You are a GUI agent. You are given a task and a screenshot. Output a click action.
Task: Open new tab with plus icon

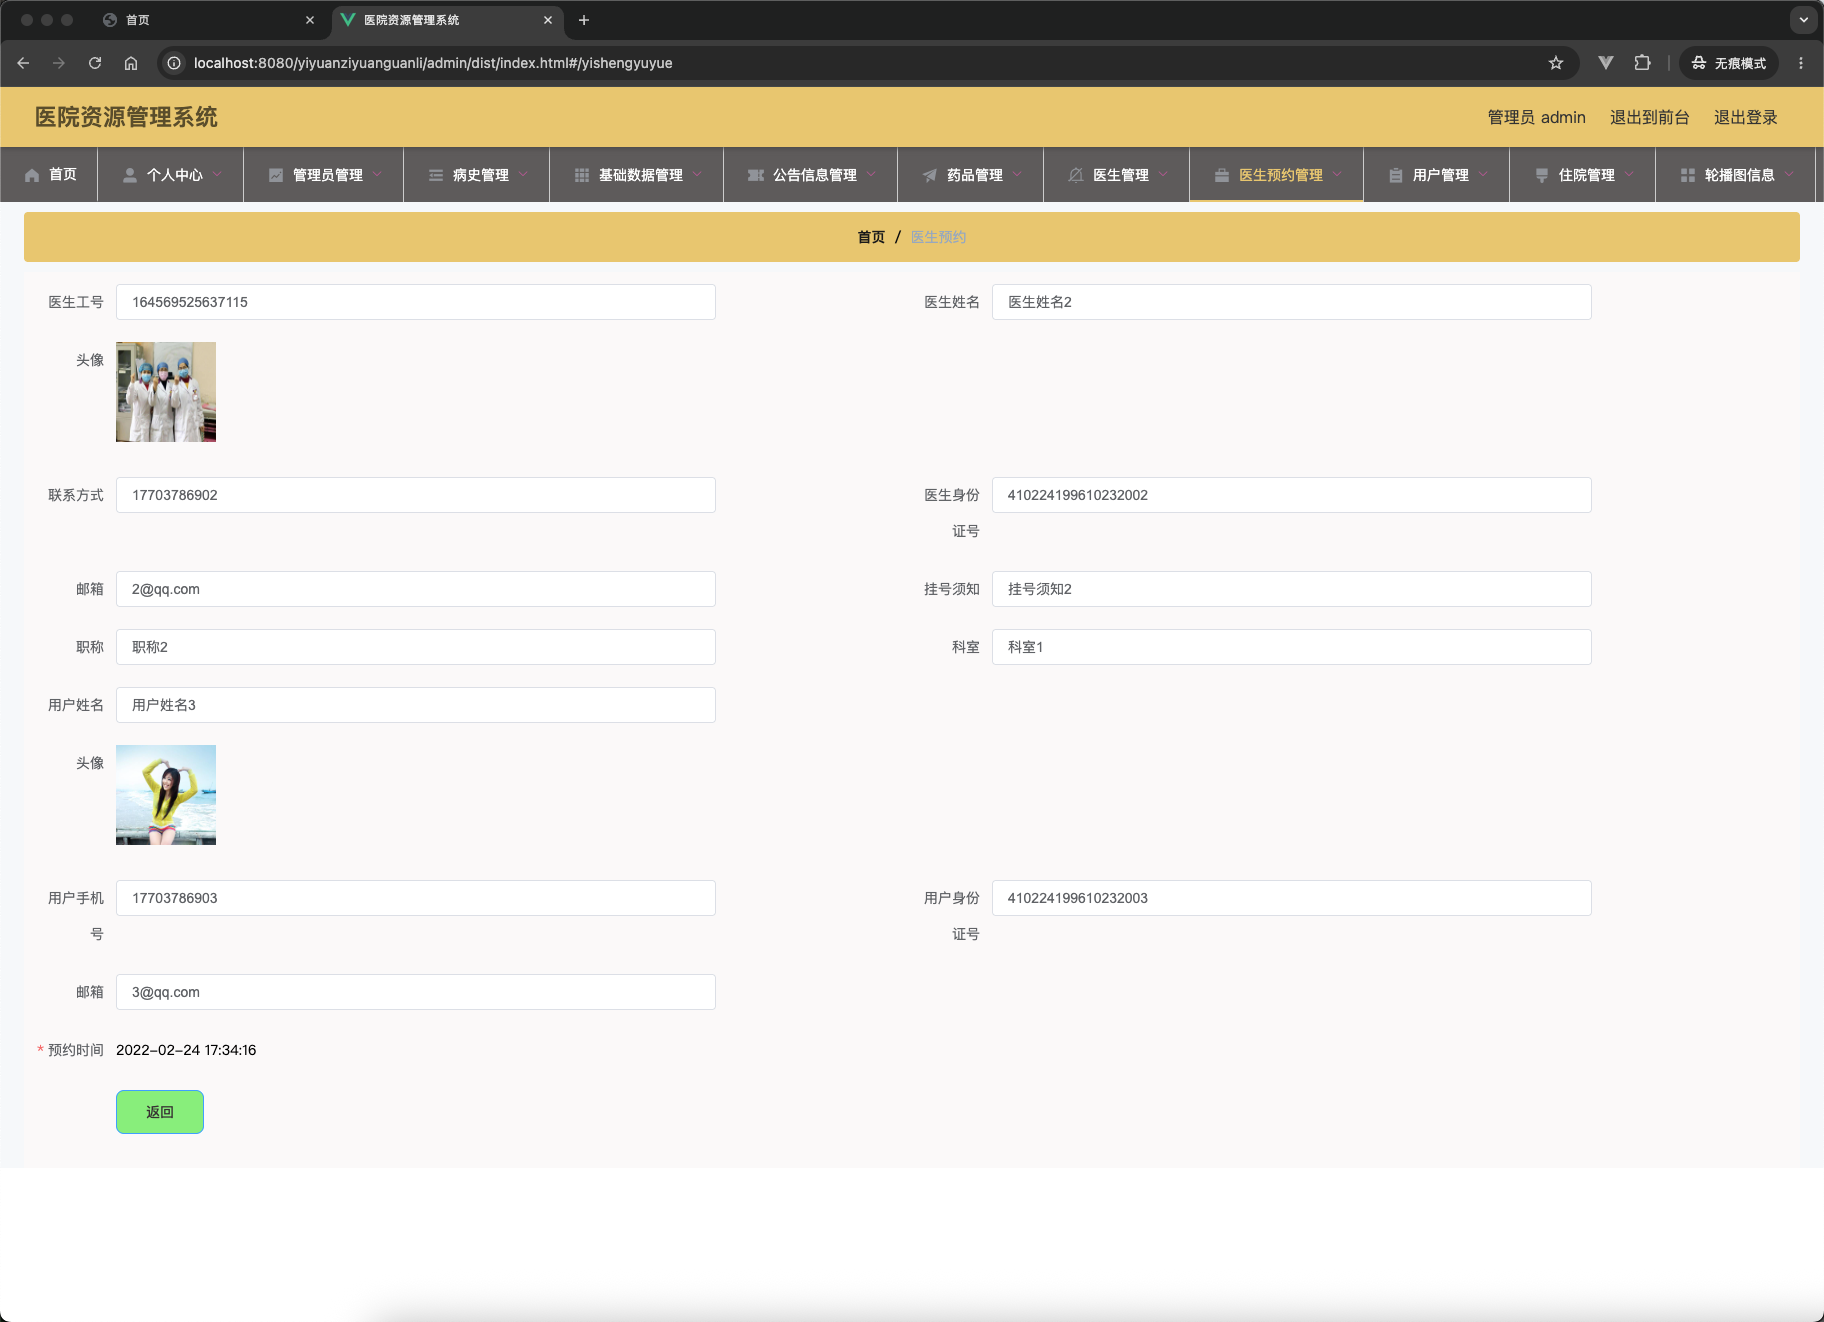point(584,20)
